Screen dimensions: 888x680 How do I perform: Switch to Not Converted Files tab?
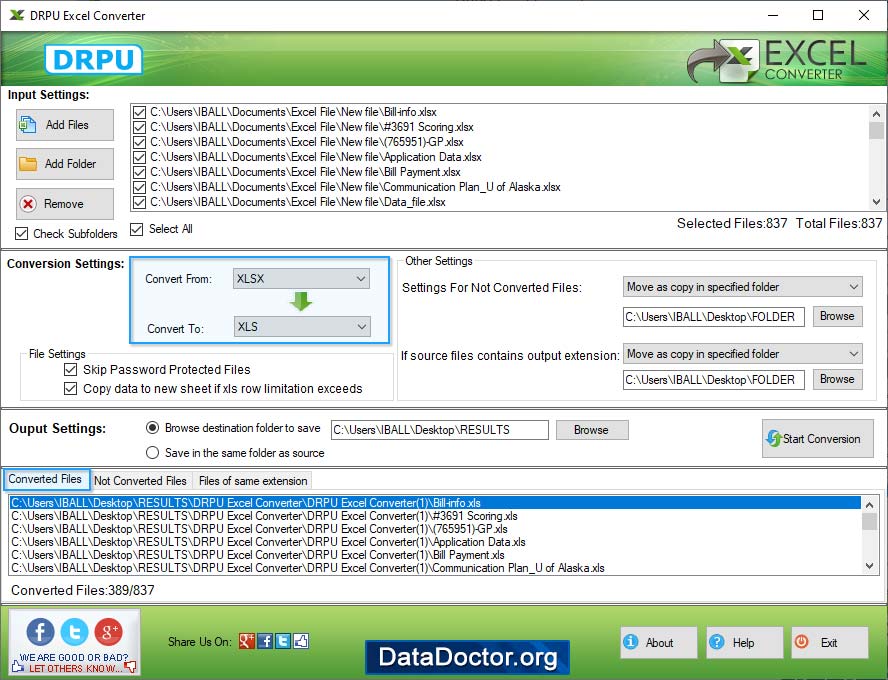pos(140,481)
